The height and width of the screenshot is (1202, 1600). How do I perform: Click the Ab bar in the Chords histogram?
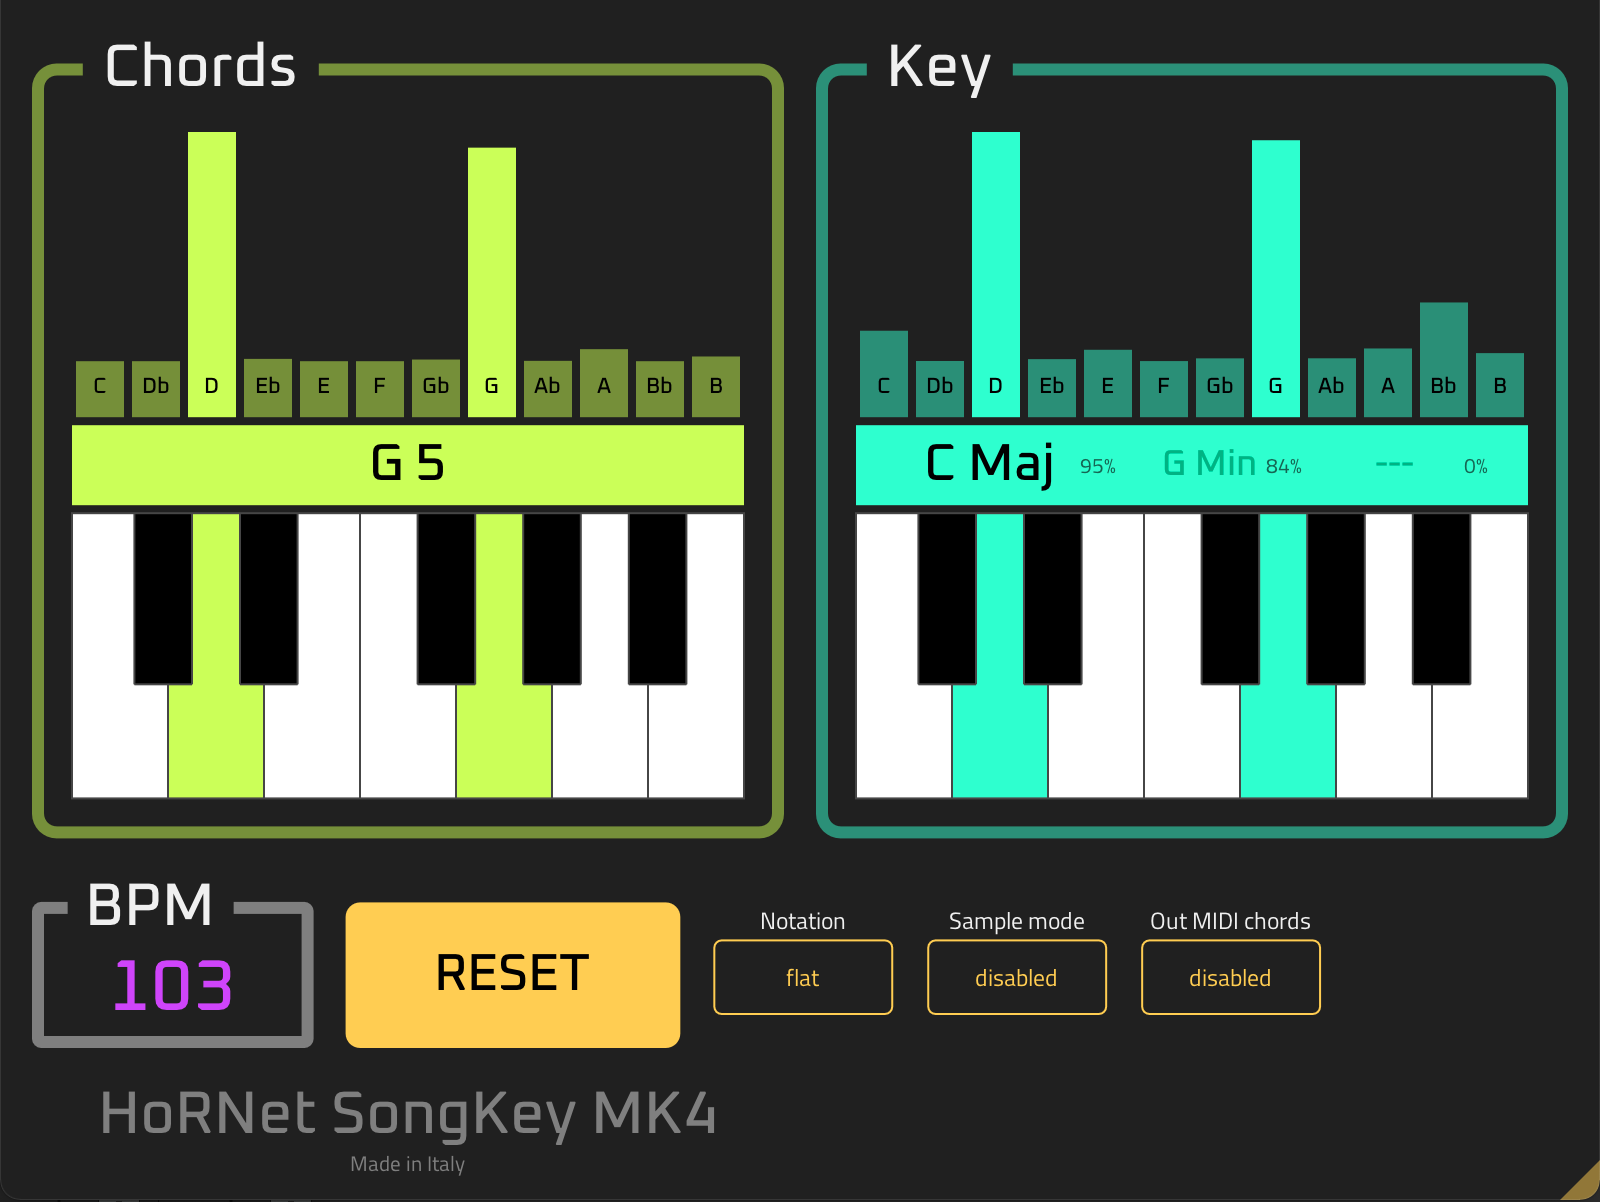[x=548, y=389]
